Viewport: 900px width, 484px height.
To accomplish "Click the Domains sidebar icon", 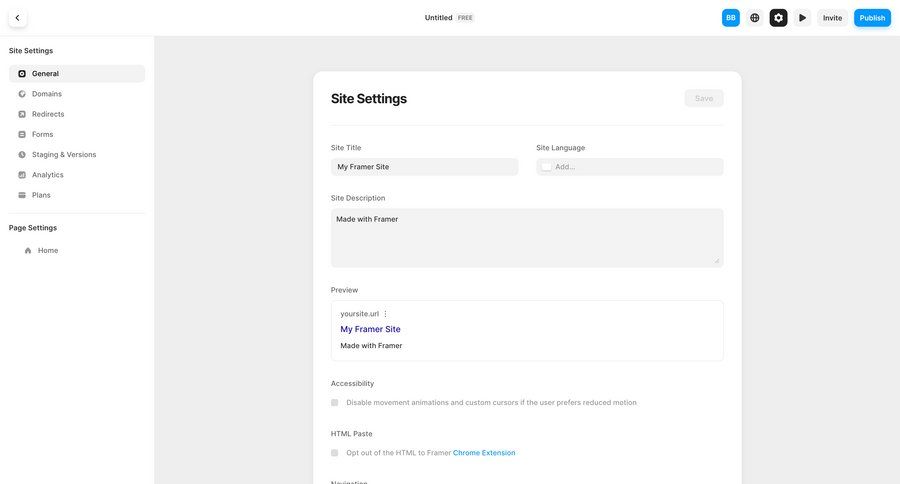I will coord(22,94).
